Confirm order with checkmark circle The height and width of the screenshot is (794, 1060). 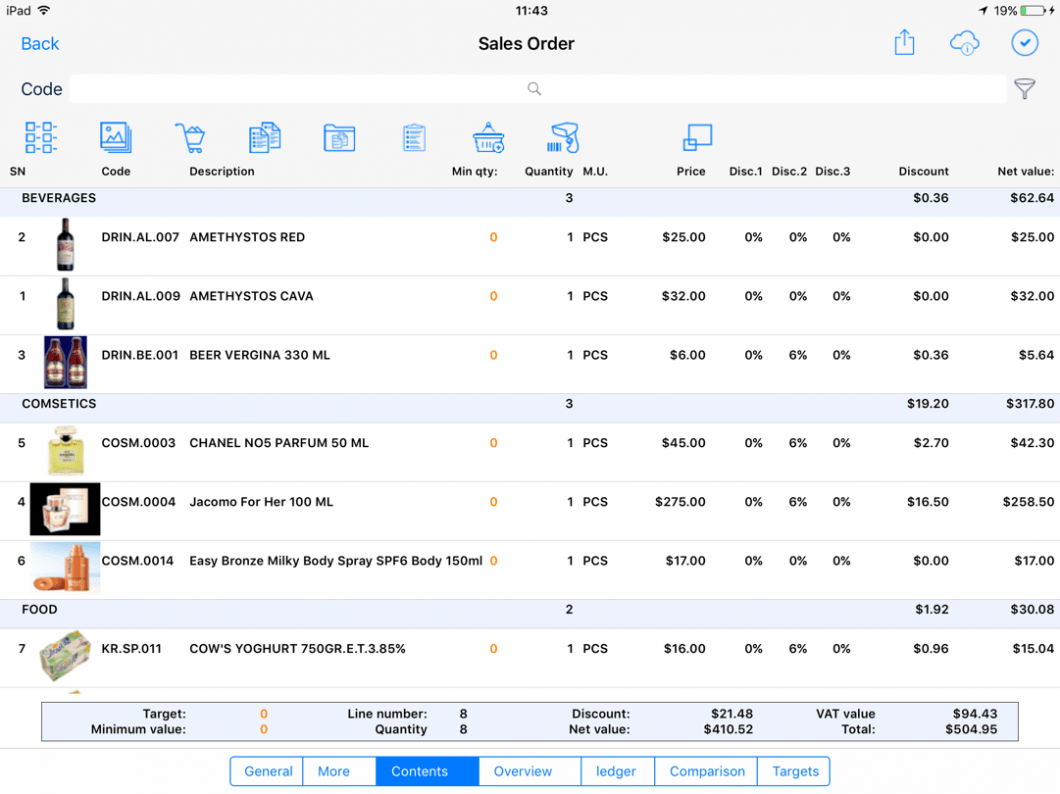(1025, 43)
